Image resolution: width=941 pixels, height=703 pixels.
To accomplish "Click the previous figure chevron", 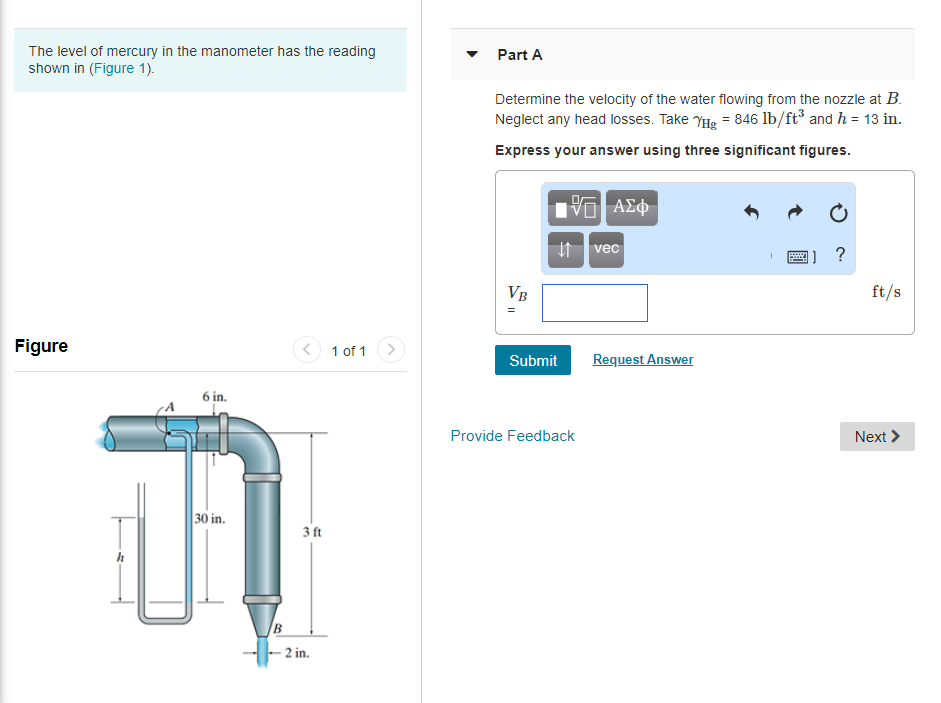I will (307, 350).
